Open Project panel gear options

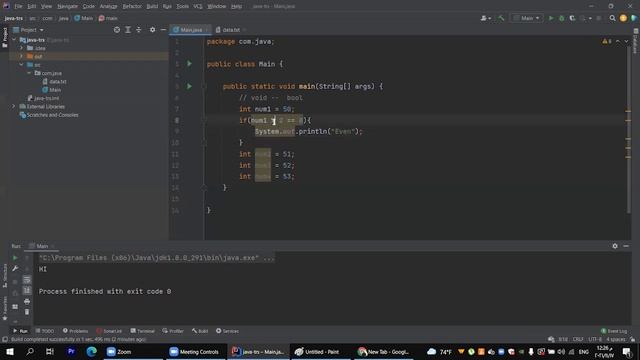[x=152, y=30]
